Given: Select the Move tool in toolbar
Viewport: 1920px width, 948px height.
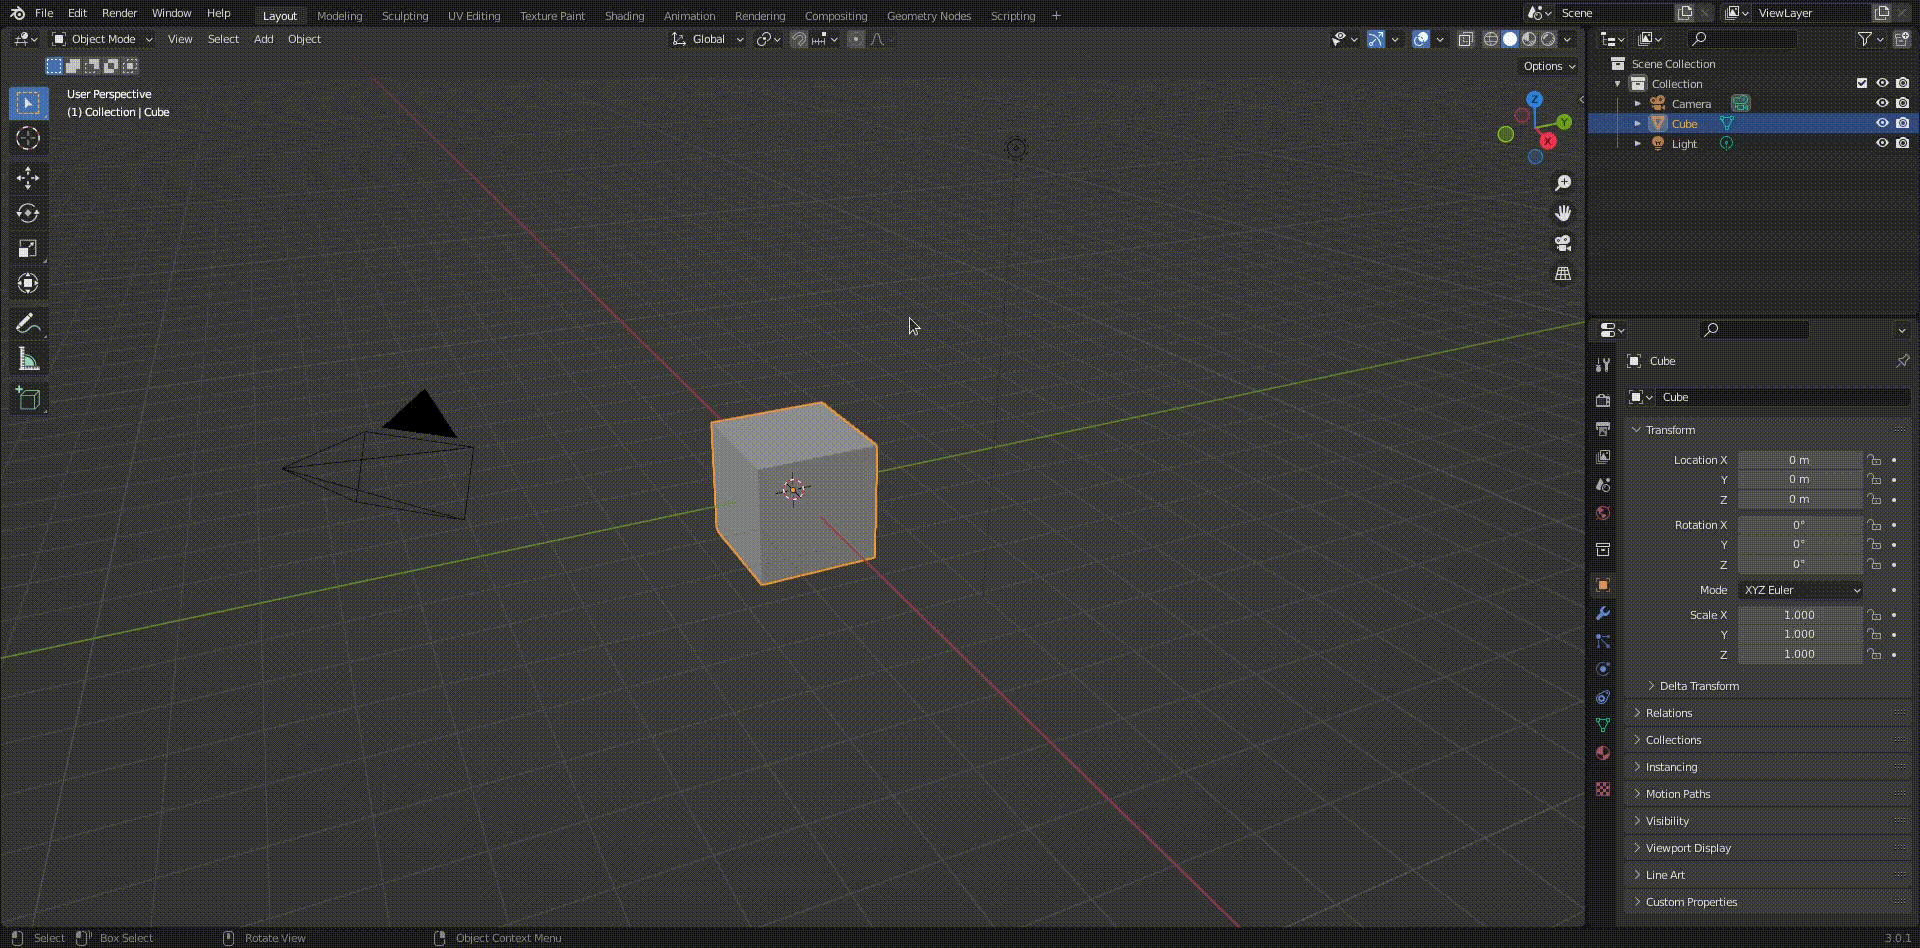Looking at the screenshot, I should click(28, 178).
